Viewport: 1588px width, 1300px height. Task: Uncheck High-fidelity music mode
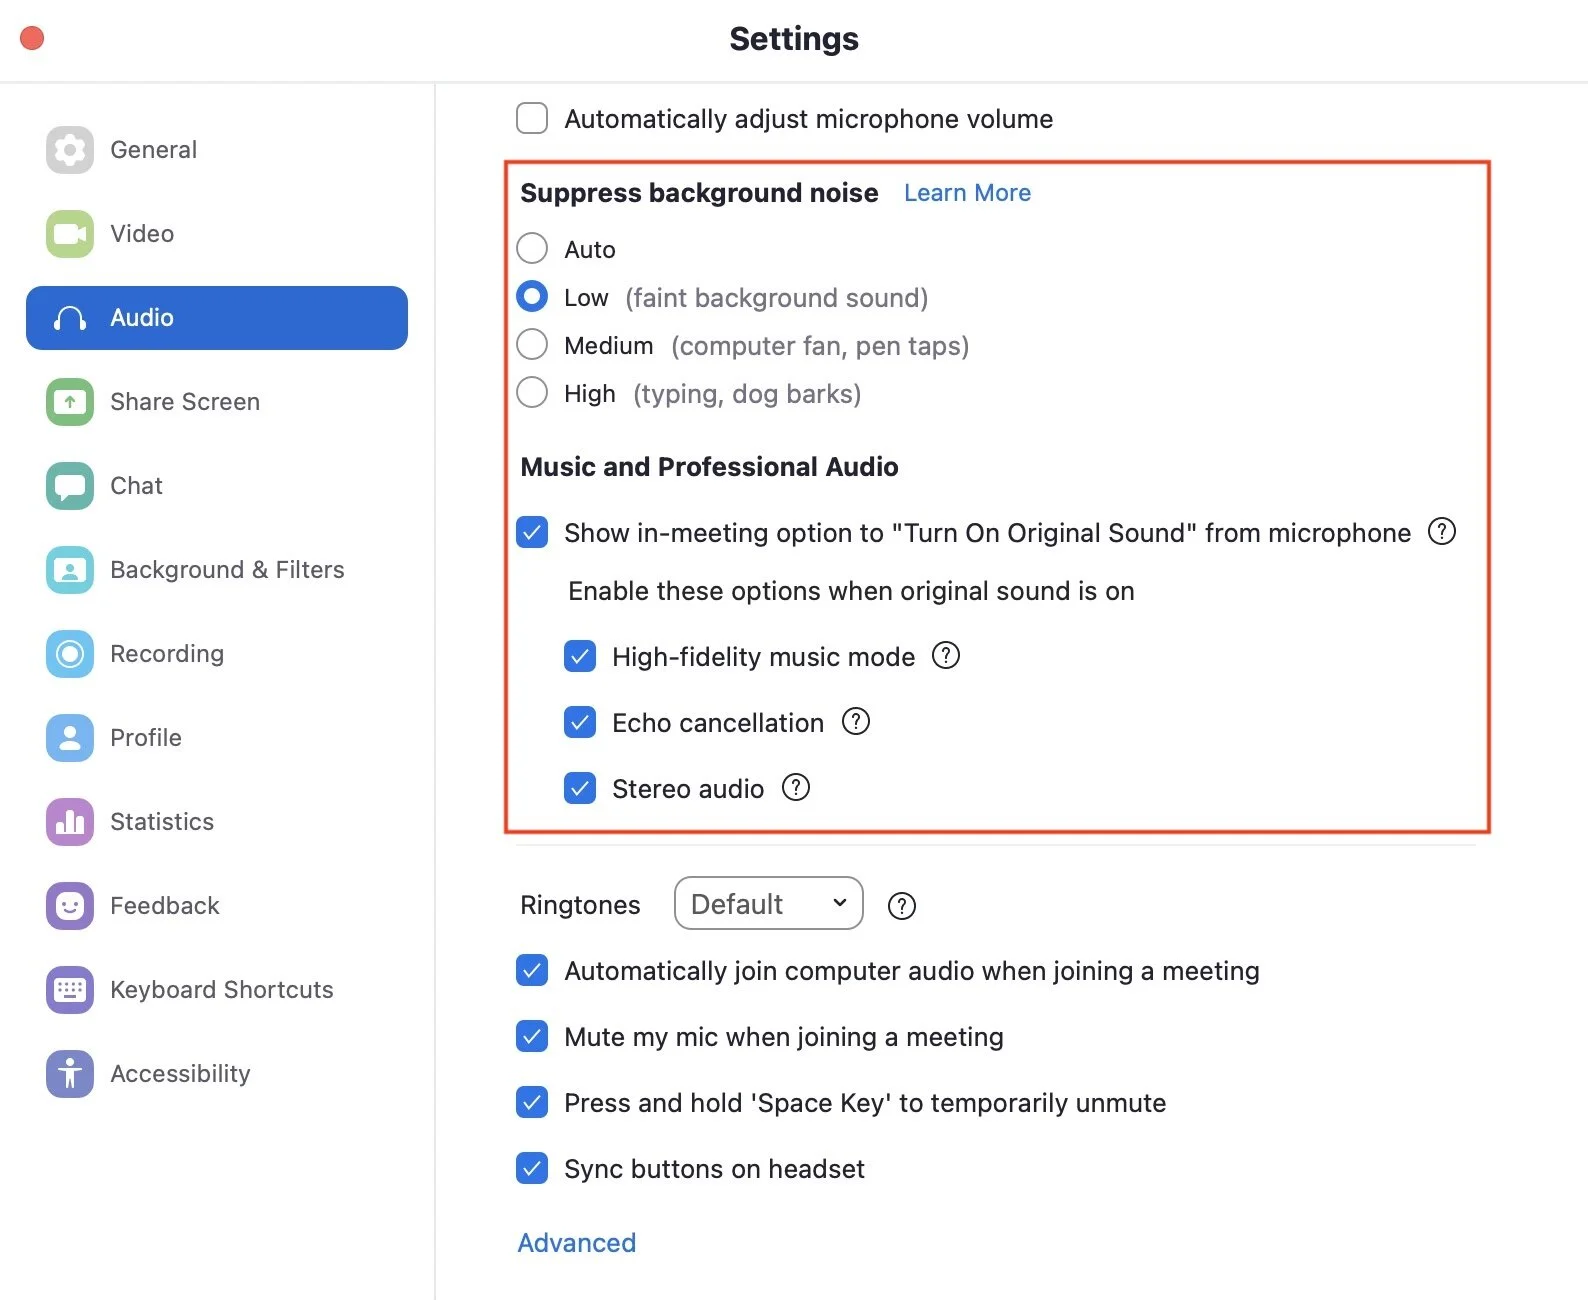(x=580, y=656)
